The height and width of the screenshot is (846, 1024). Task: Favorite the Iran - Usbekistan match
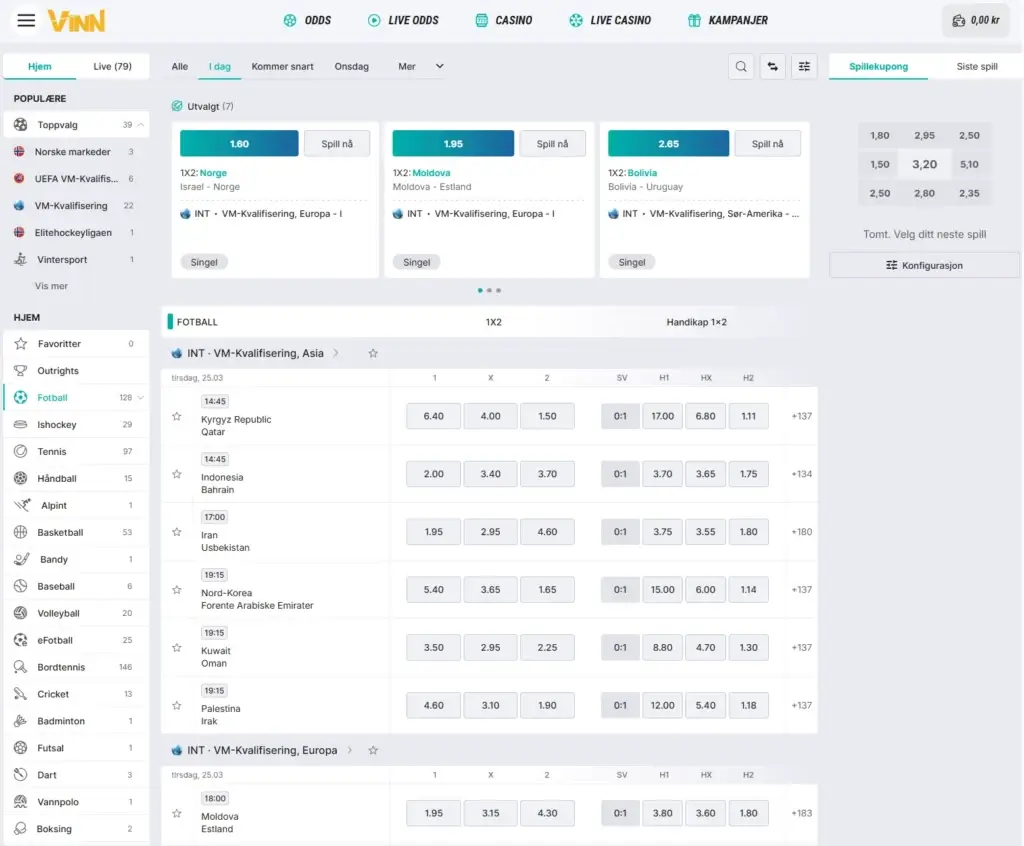coord(177,532)
